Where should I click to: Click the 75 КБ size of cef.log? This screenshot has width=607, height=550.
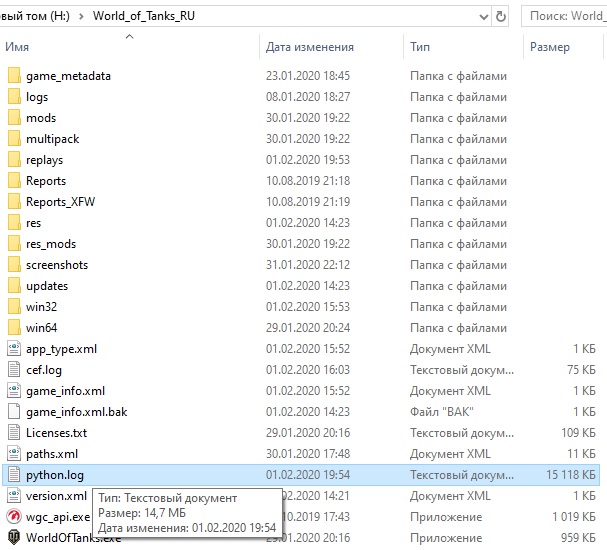click(581, 369)
